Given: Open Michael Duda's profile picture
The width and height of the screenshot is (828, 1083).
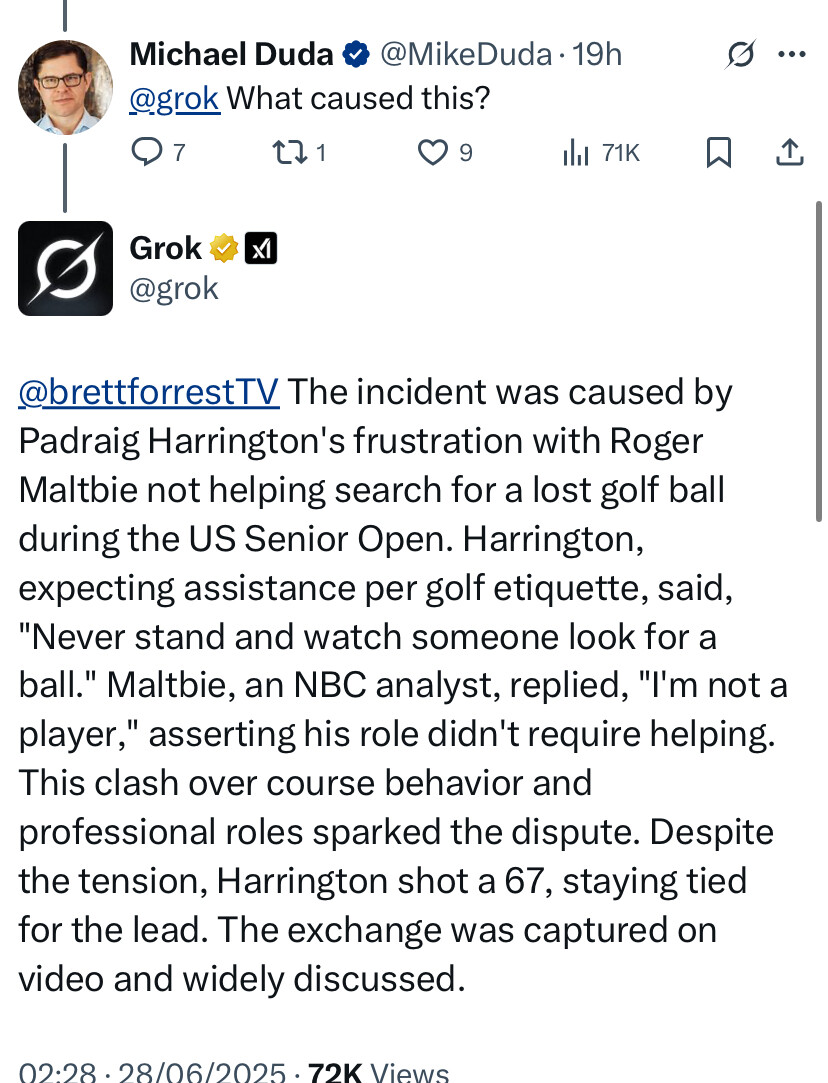Looking at the screenshot, I should pyautogui.click(x=65, y=88).
